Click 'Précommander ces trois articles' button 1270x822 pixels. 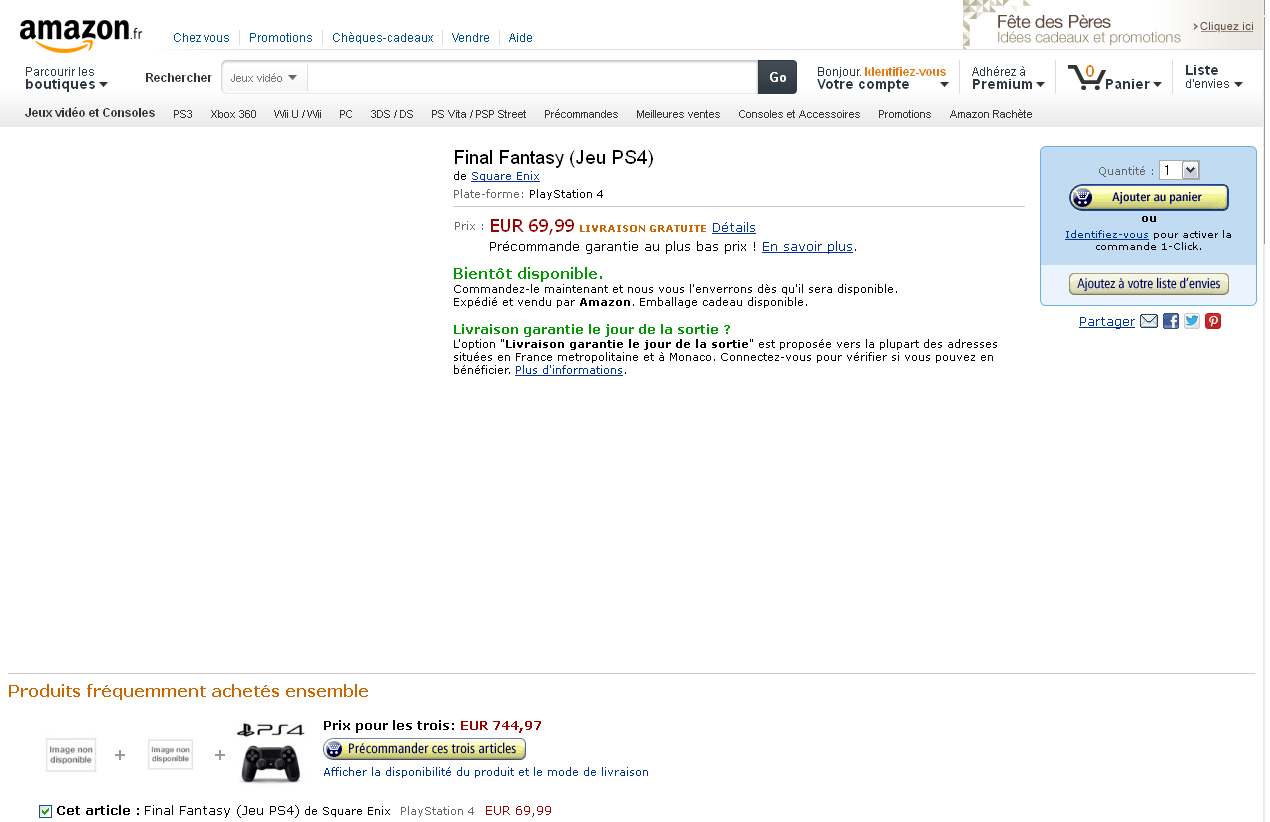425,749
